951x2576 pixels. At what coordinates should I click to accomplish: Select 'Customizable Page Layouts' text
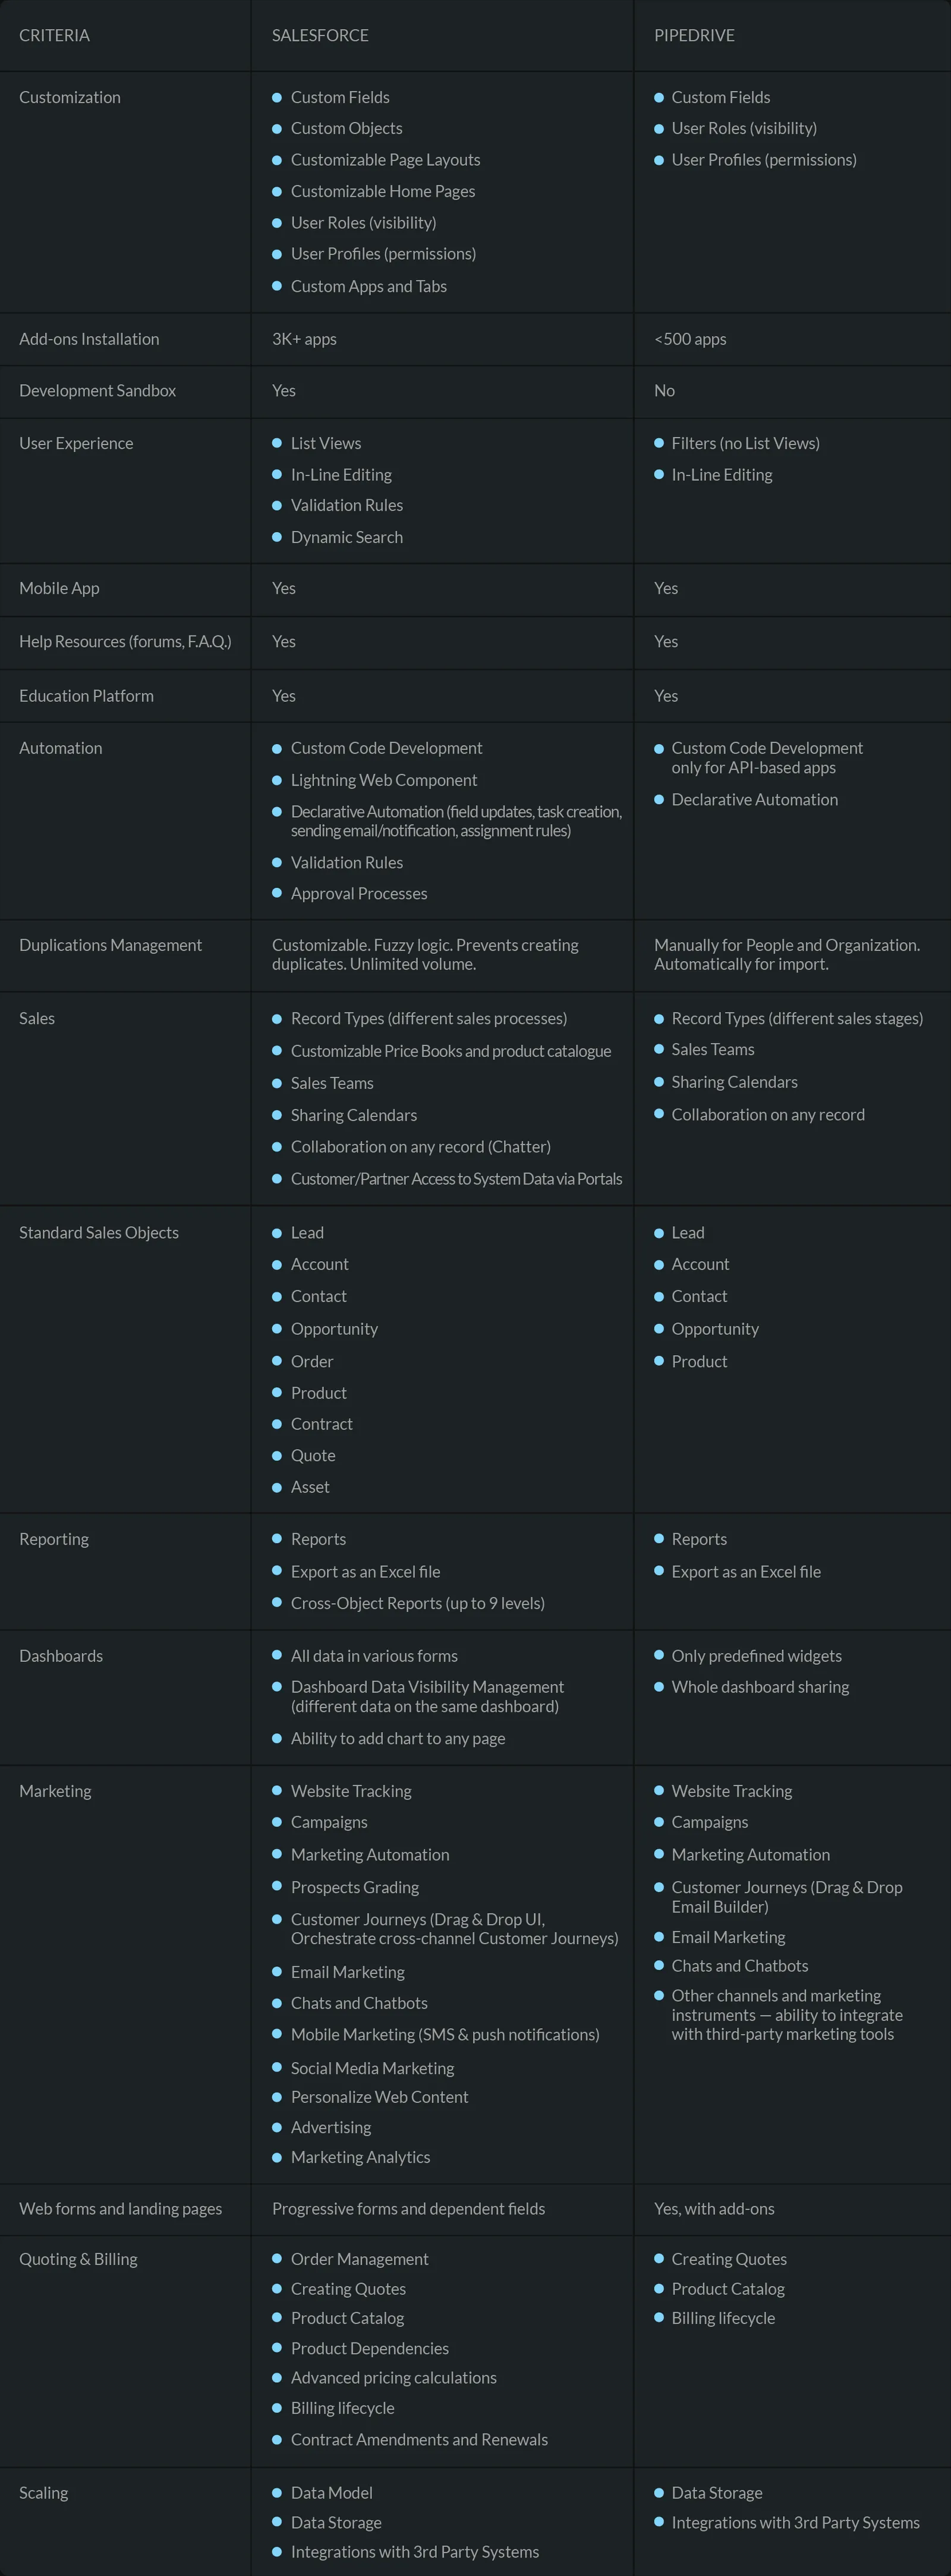(385, 160)
